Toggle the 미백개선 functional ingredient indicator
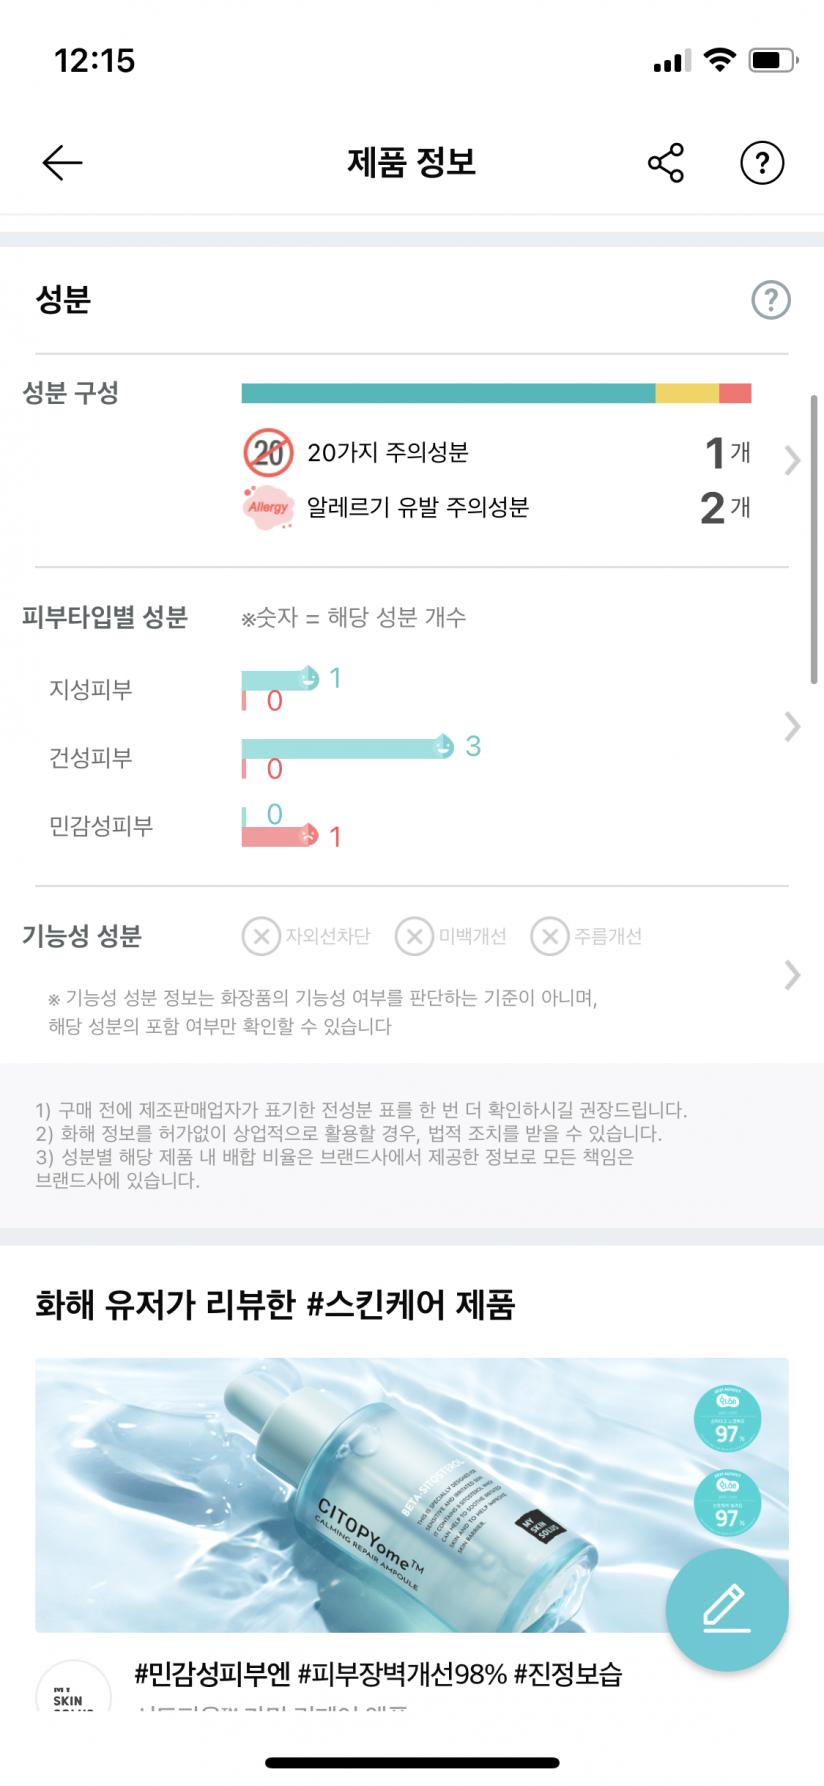The image size is (824, 1786). [414, 936]
